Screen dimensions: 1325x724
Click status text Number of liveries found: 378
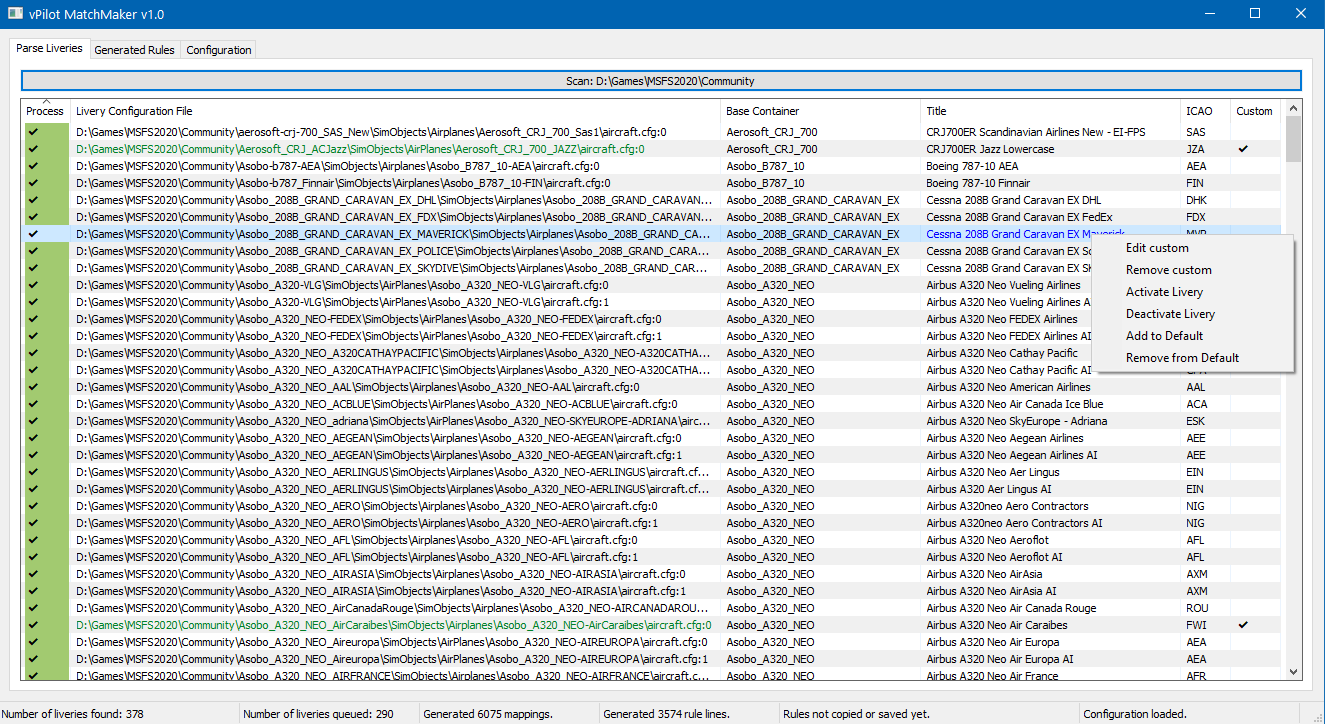point(72,714)
